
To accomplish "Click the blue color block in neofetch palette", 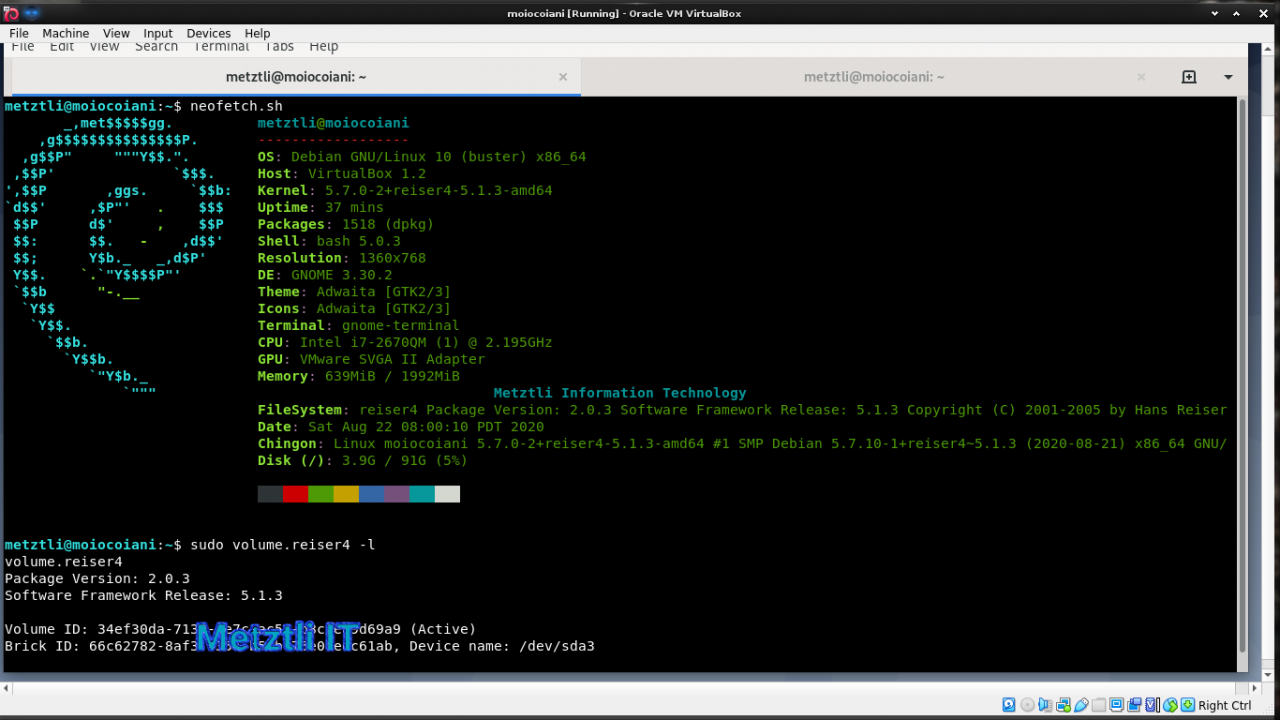I will pos(371,494).
